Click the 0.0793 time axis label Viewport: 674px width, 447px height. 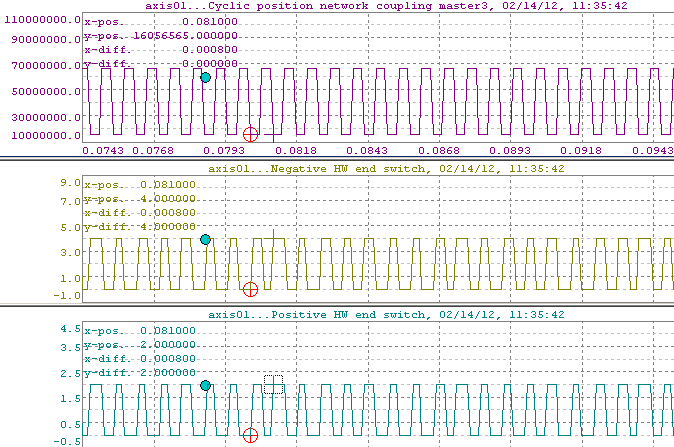tap(224, 151)
